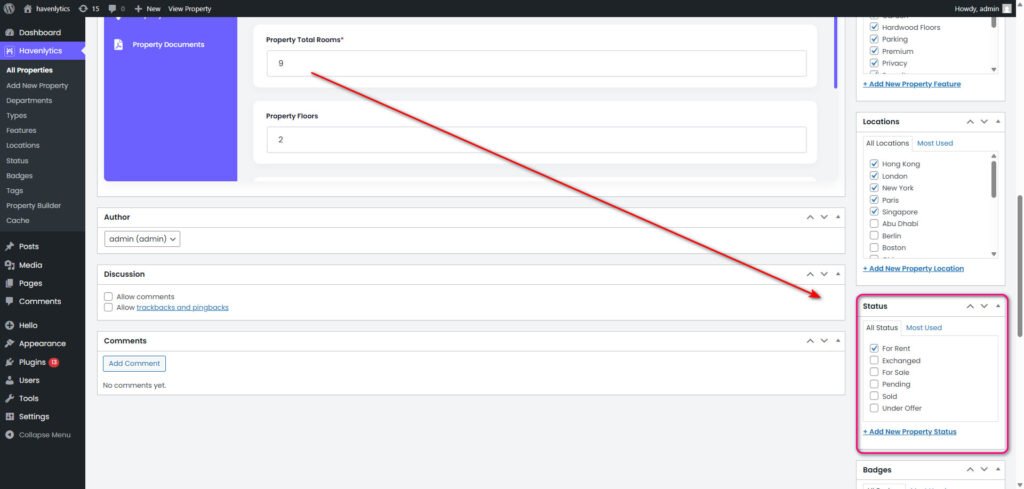Click the Settings icon in sidebar

pos(9,416)
